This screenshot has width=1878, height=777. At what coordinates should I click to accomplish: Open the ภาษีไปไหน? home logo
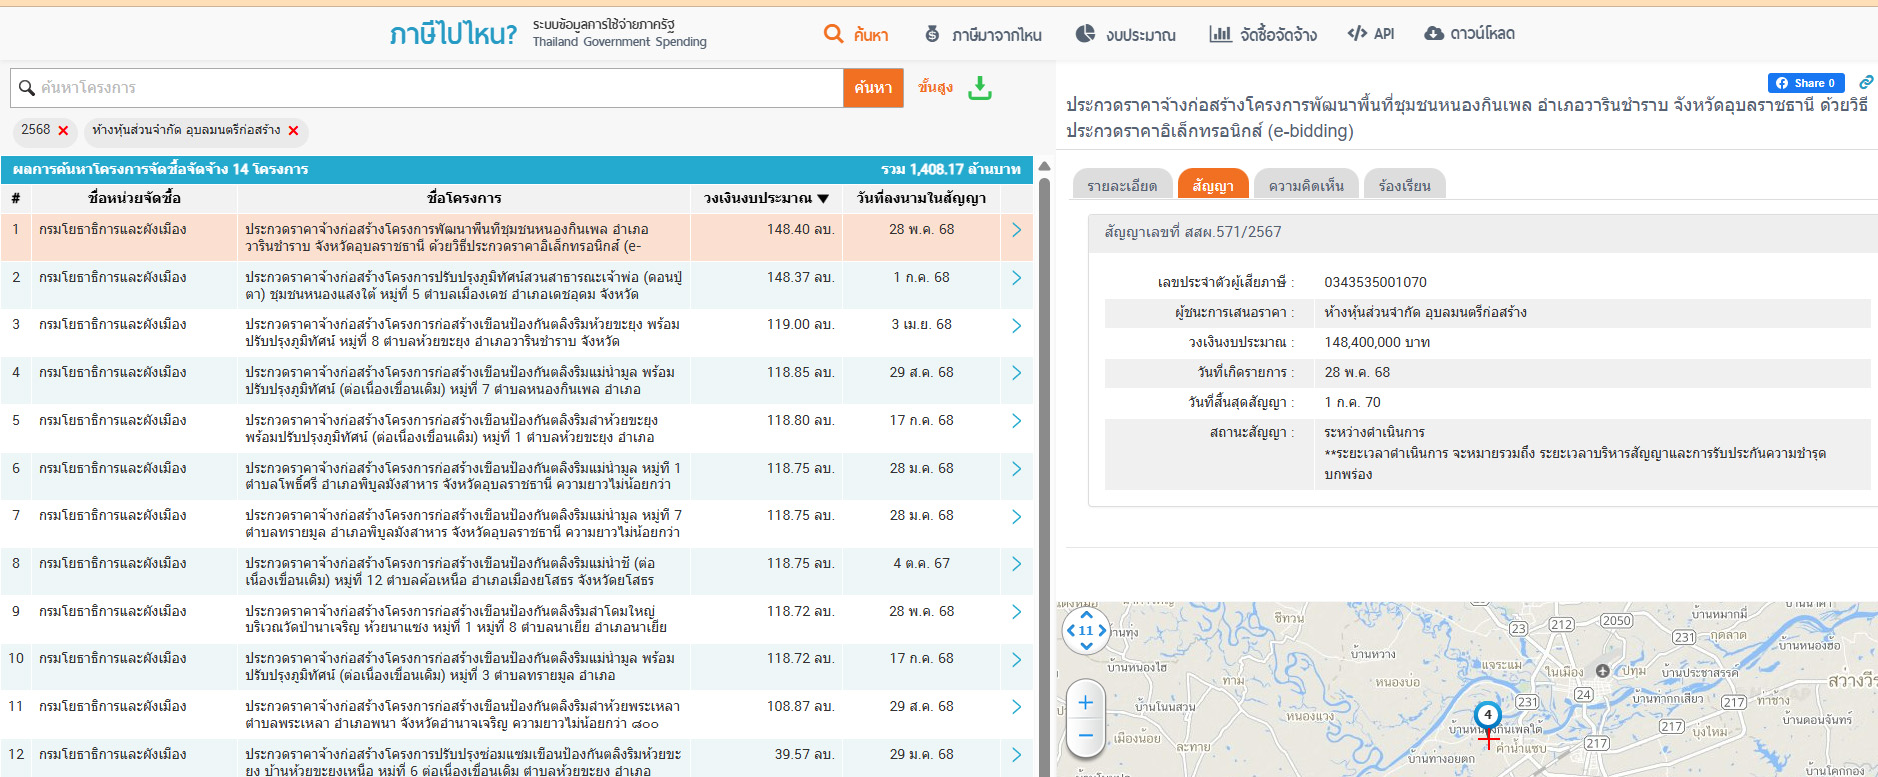click(453, 34)
